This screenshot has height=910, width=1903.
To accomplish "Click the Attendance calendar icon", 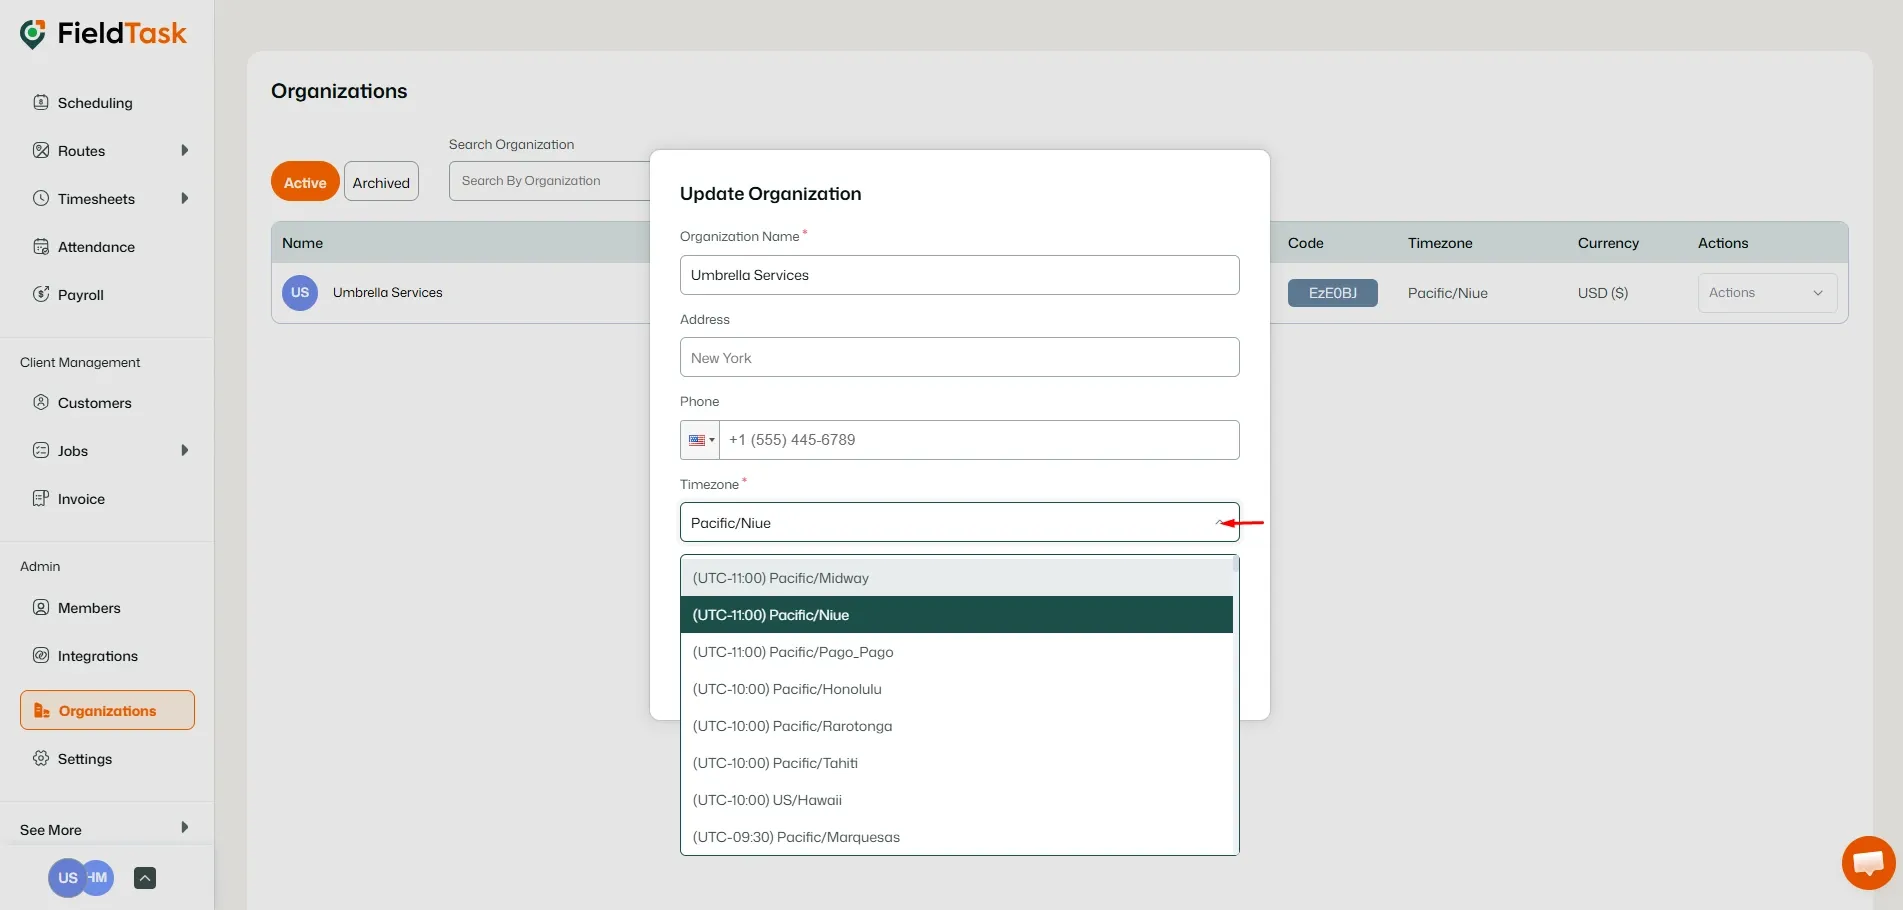I will tap(41, 246).
